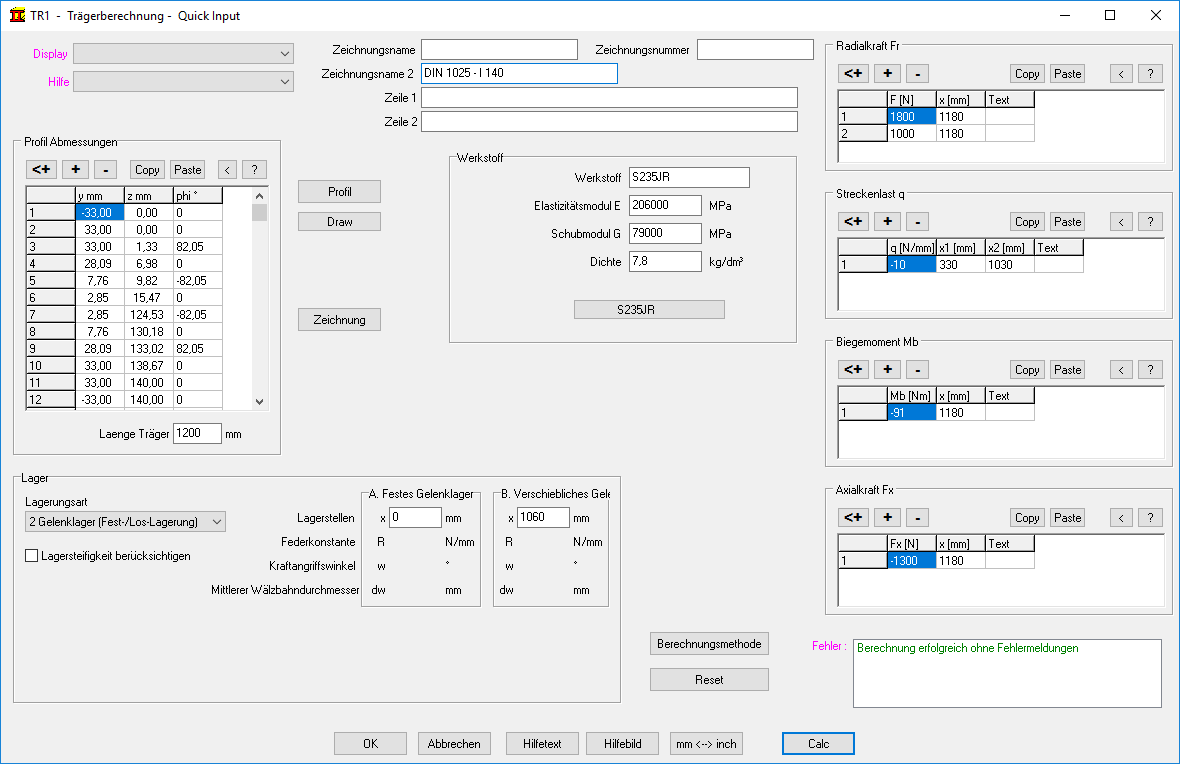Click the '<+' insert row button in Profil Abmessungen
The width and height of the screenshot is (1180, 764).
(x=43, y=170)
